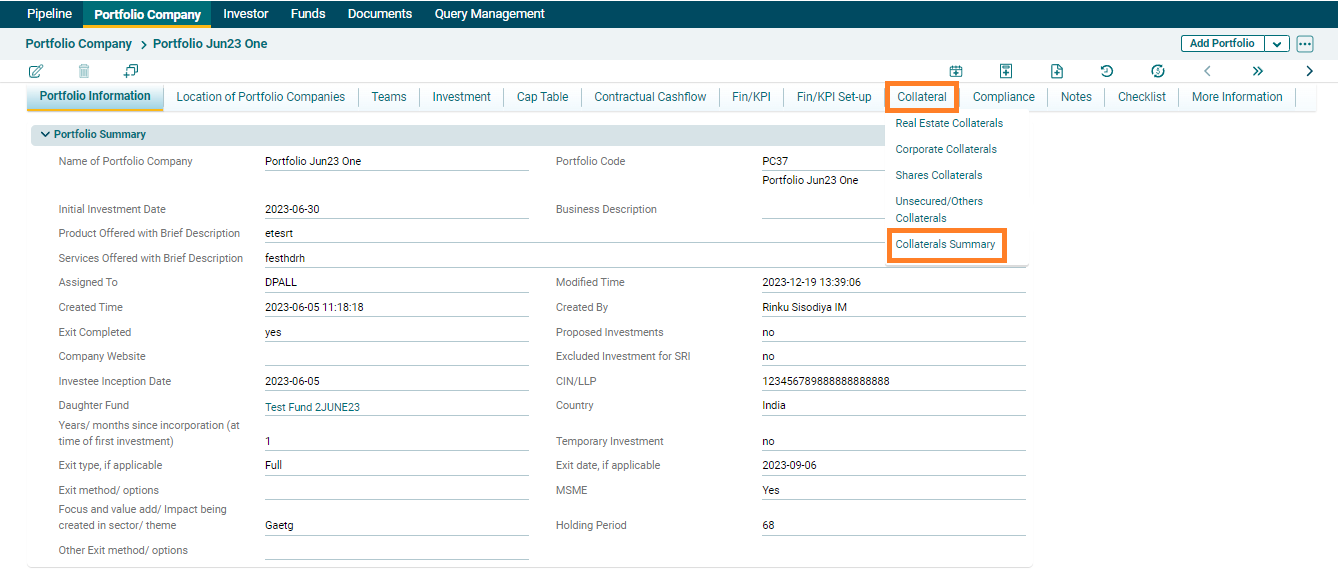Click the Name of Portfolio Company field
The width and height of the screenshot is (1338, 574).
click(396, 161)
